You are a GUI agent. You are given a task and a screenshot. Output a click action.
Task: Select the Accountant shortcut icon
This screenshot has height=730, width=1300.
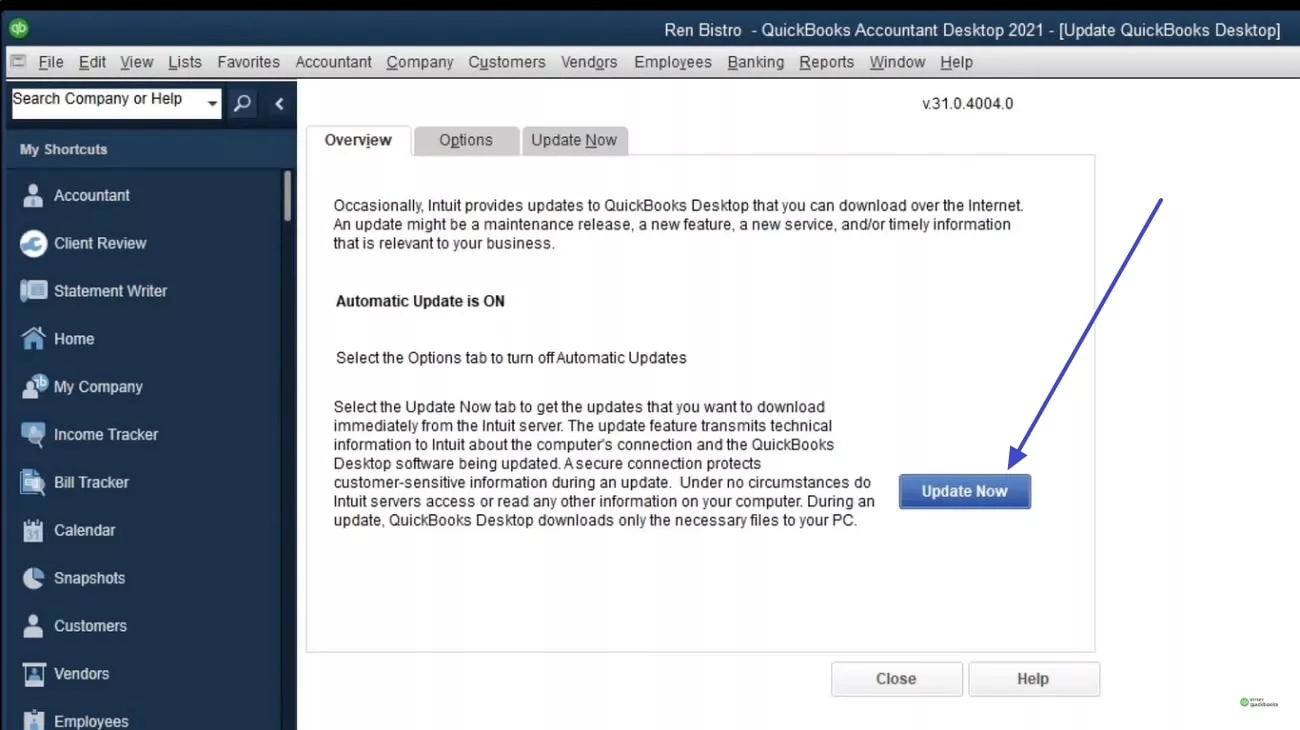pyautogui.click(x=34, y=195)
